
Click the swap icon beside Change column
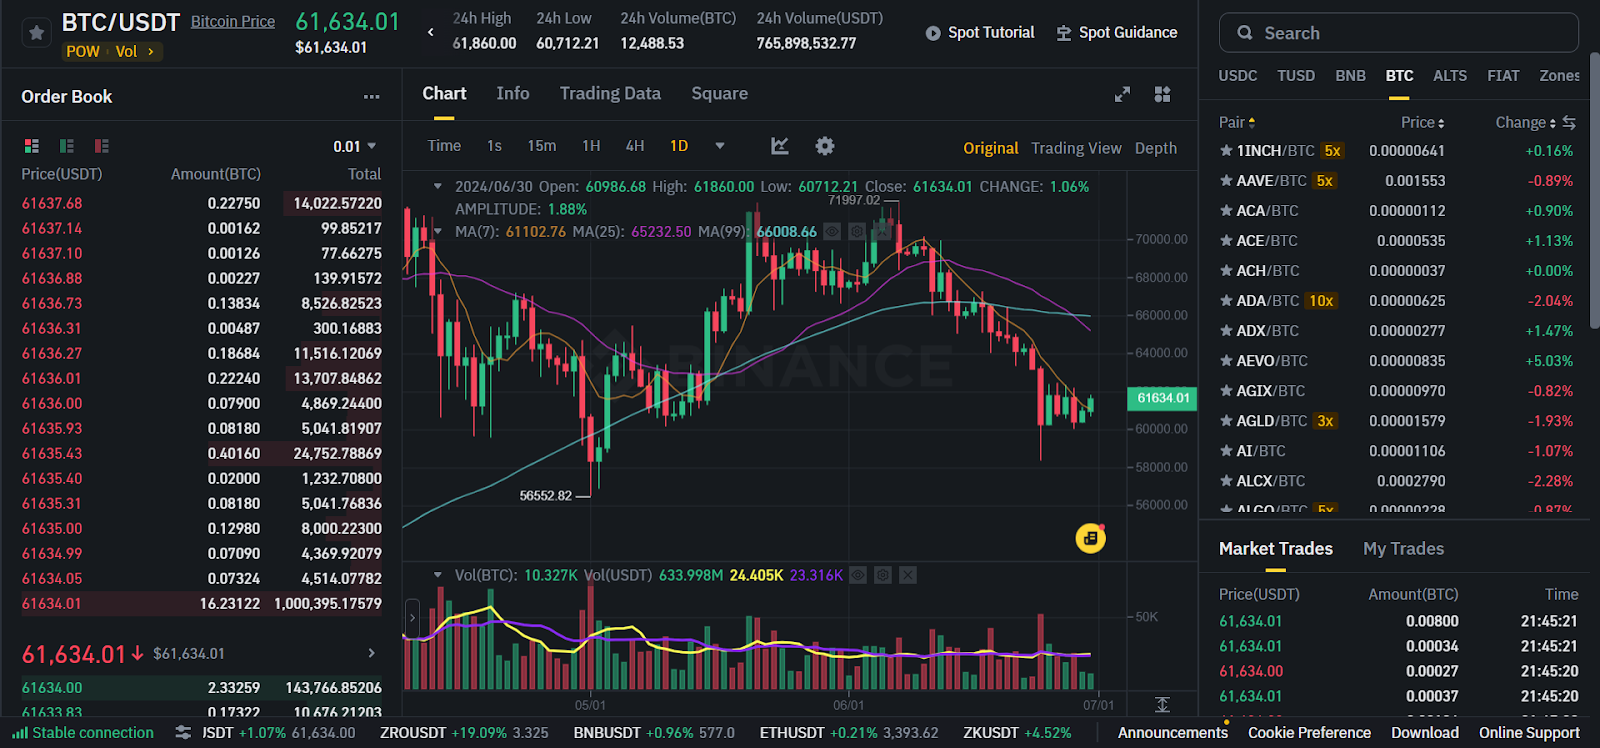coord(1569,122)
